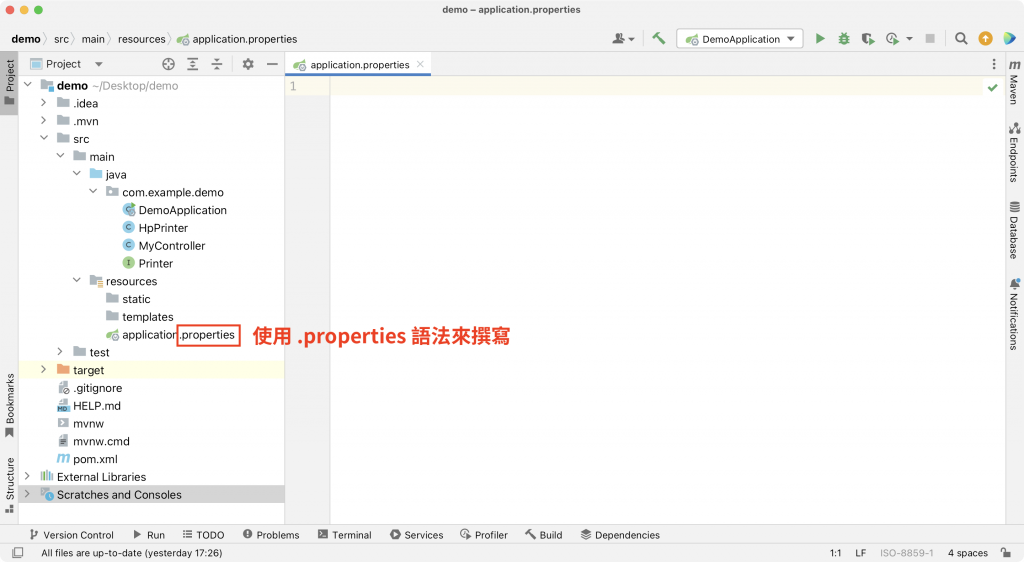The height and width of the screenshot is (562, 1024).
Task: Click line 1 in the editor
Action: [x=655, y=86]
